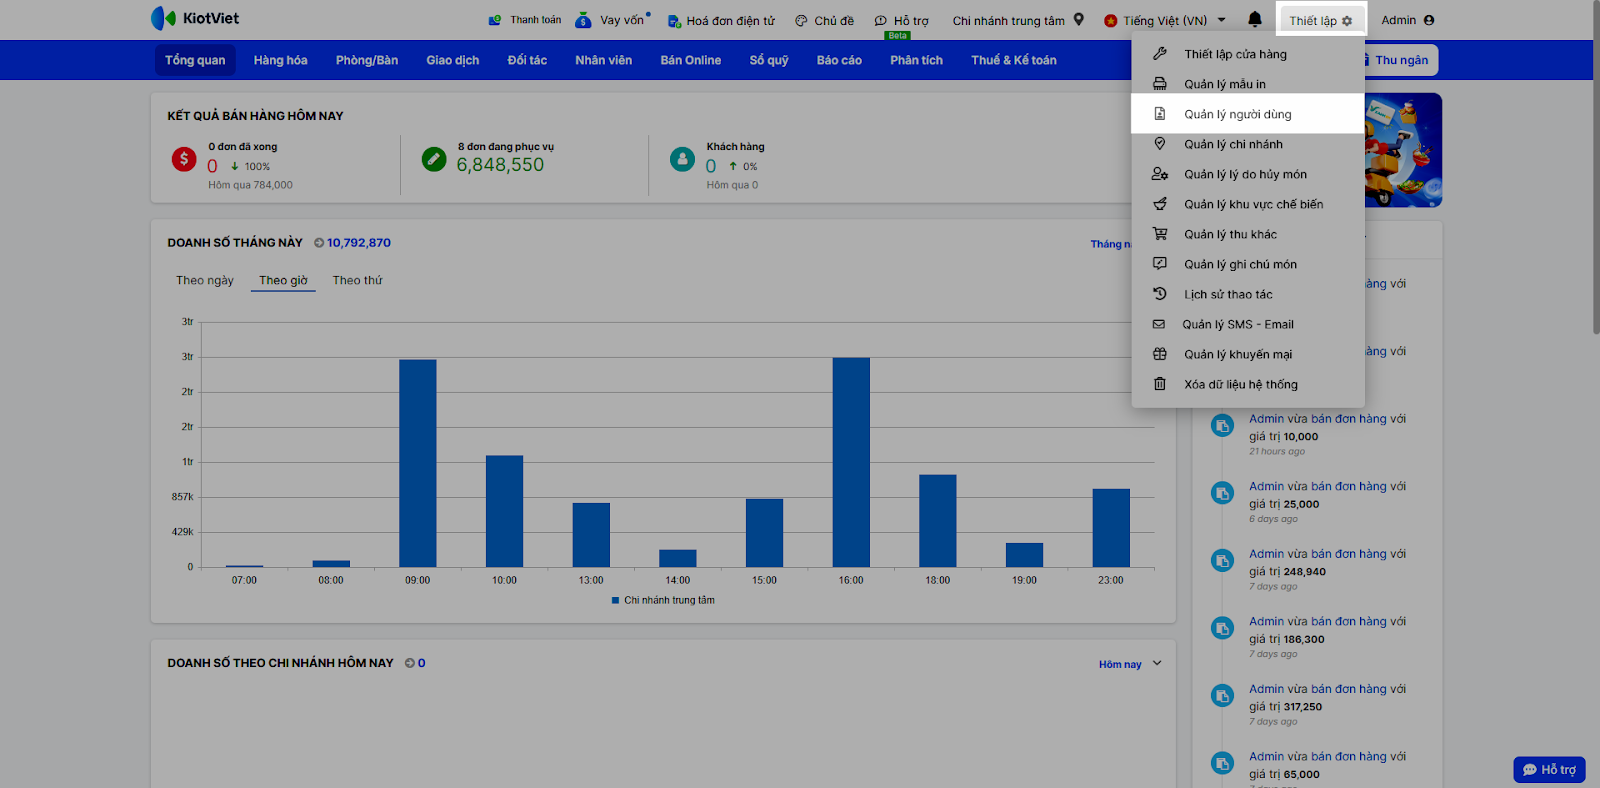Image resolution: width=1600 pixels, height=788 pixels.
Task: Open the Chi nhánh trung tâm branch selector
Action: click(1017, 20)
